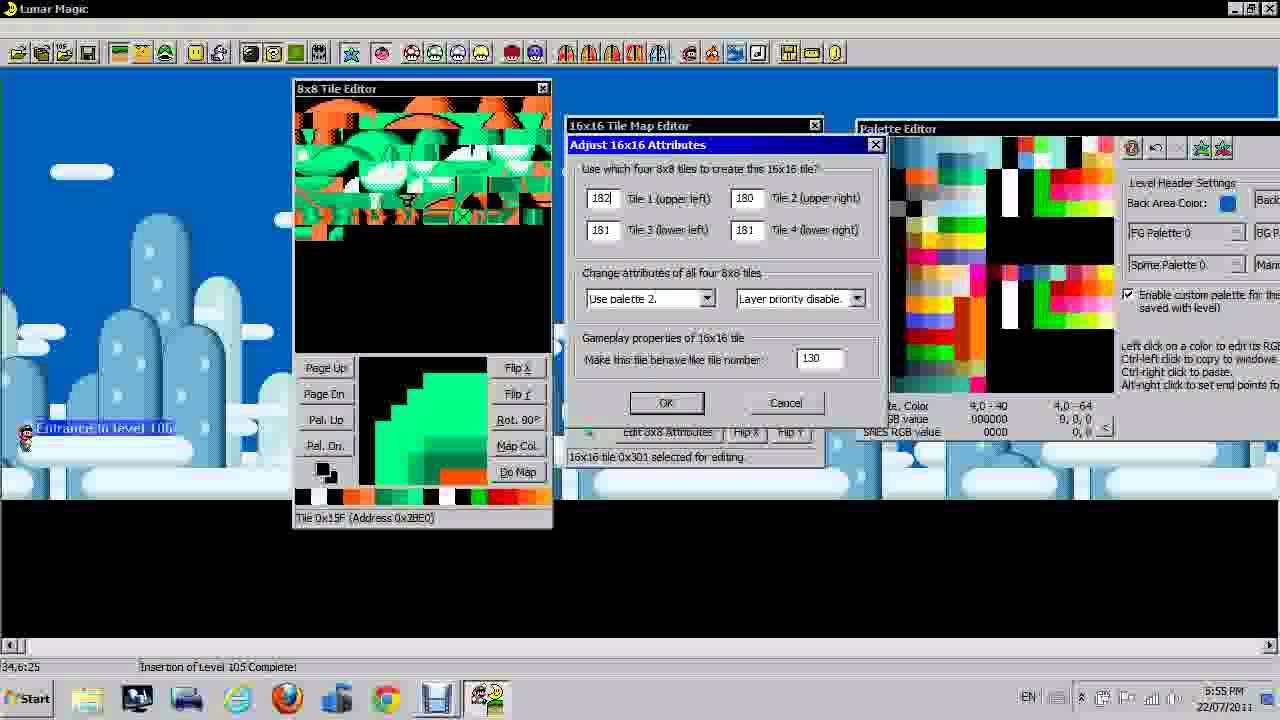Click the foreground color indicator in 8x8 Tile Editor
1280x720 pixels.
point(322,469)
